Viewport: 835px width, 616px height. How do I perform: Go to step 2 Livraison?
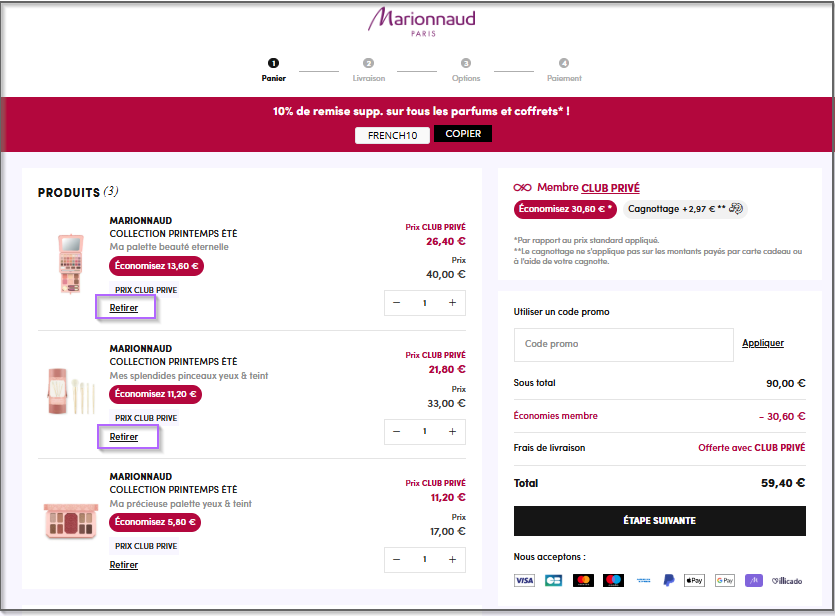tap(369, 70)
